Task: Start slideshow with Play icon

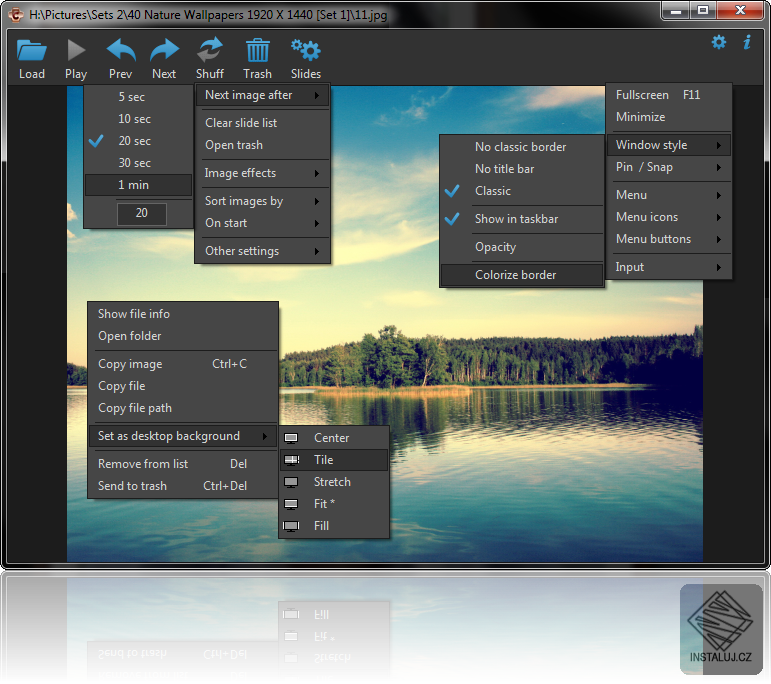Action: click(76, 51)
